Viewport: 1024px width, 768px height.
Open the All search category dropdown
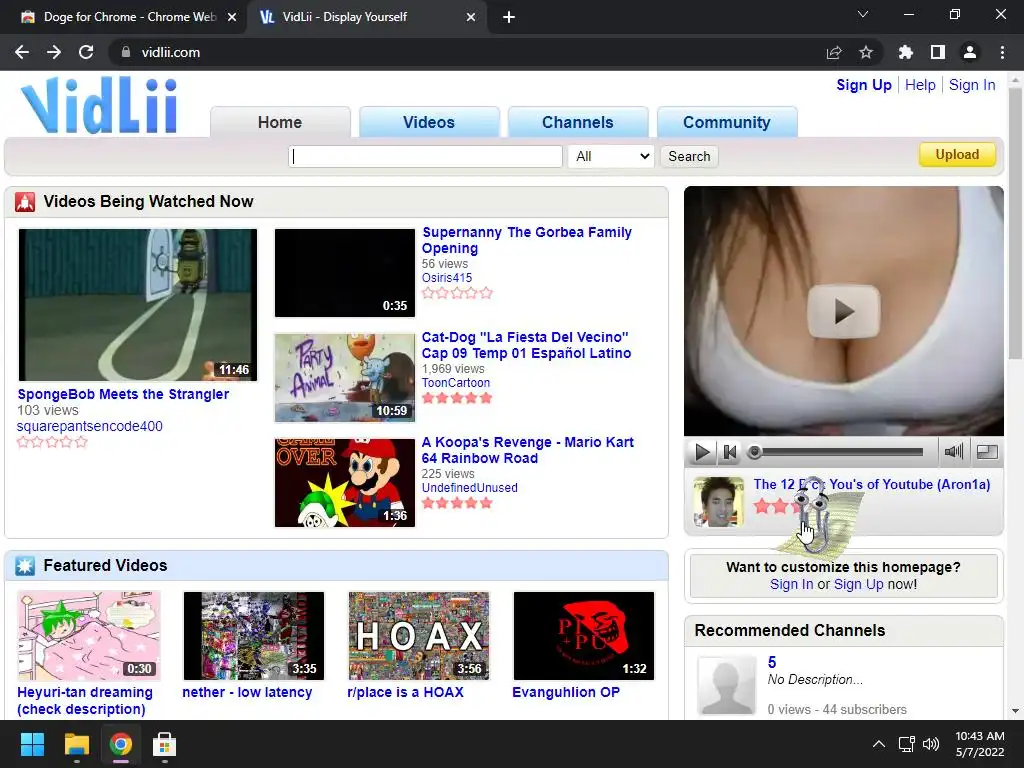coord(611,156)
